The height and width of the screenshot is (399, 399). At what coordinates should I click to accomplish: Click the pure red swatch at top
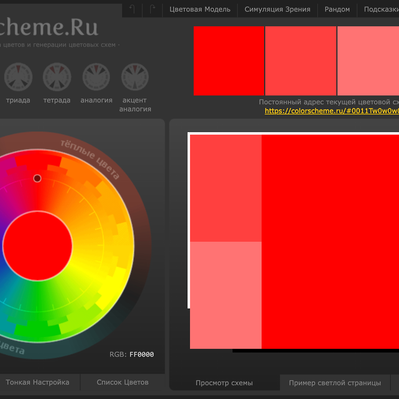coord(229,61)
